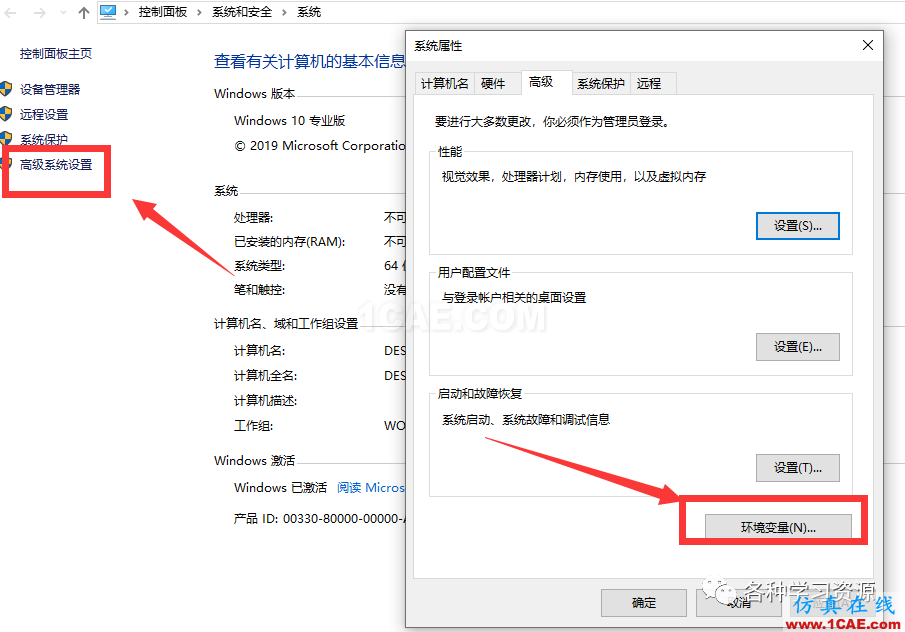Screen dimensions: 905x632
Task: Click 与登录帐户相关的桌面设置 text
Action: [514, 298]
